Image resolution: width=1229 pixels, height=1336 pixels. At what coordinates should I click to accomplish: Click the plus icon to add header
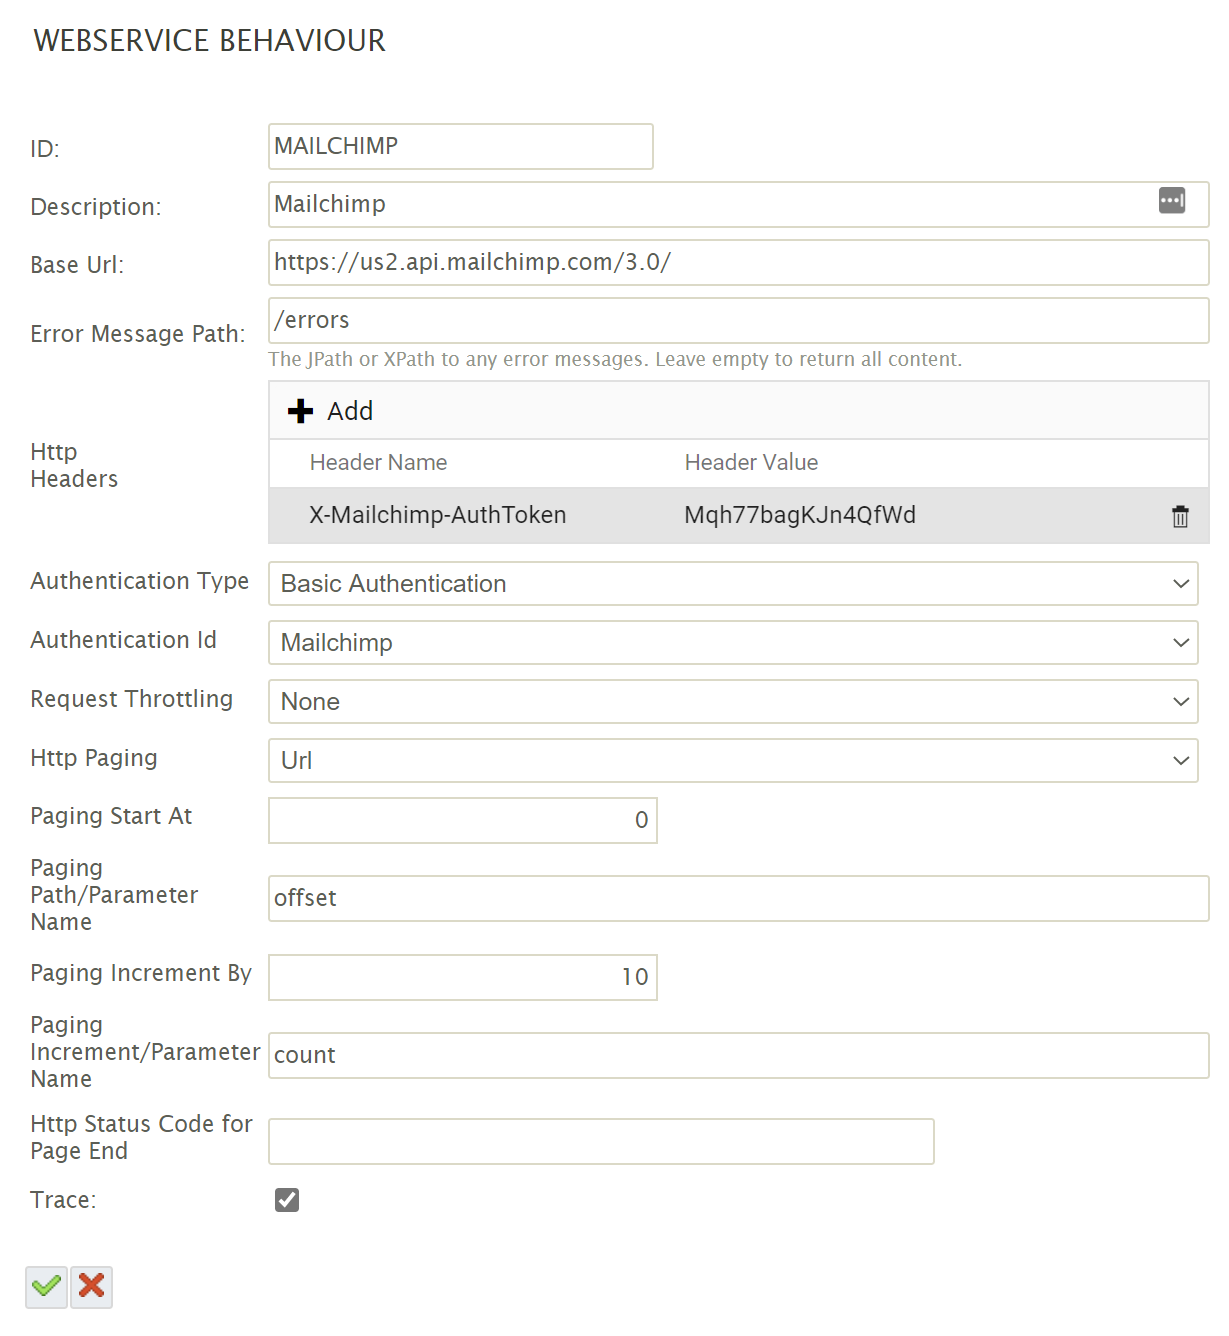pos(300,411)
